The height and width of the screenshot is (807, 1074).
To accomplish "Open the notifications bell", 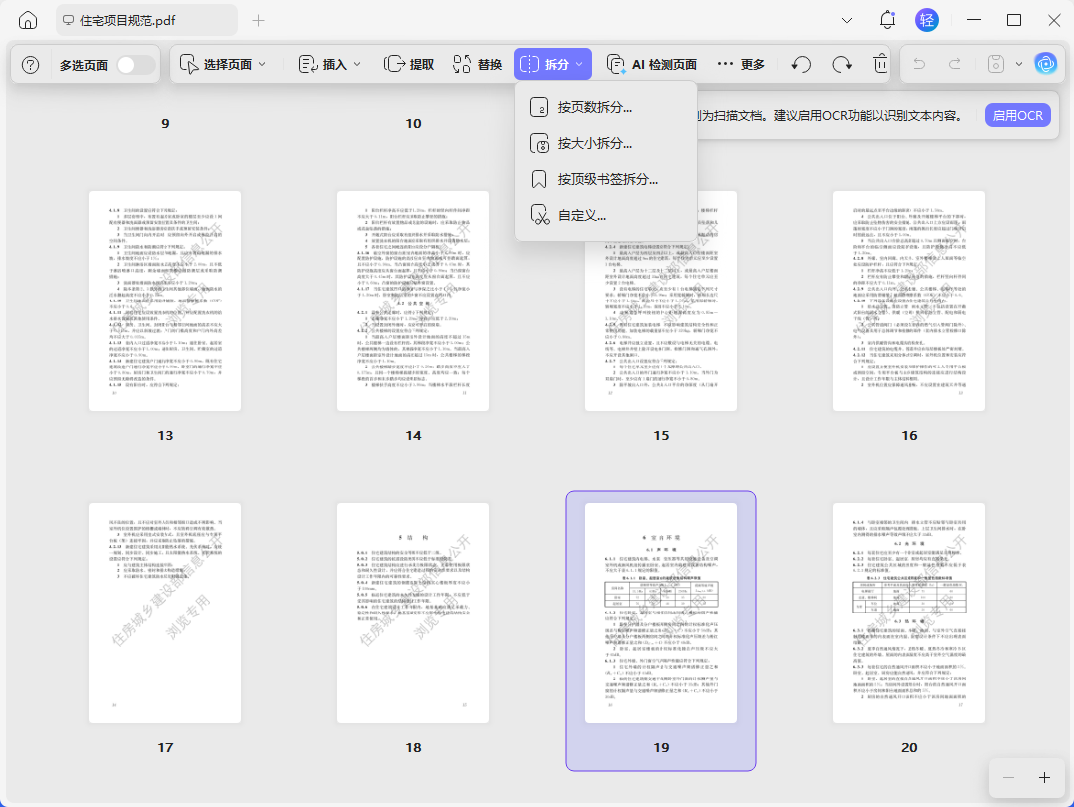I will (887, 21).
